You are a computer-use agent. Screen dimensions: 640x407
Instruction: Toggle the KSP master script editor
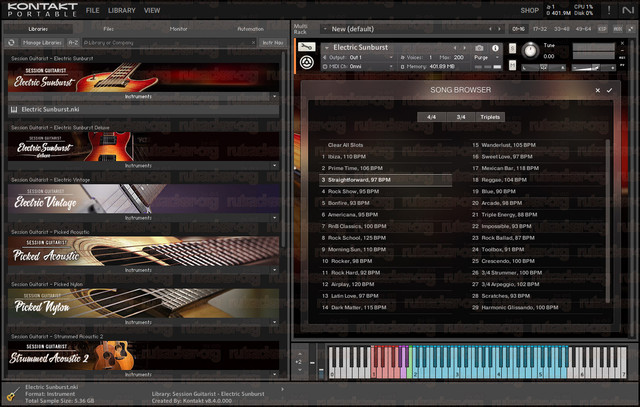(602, 29)
